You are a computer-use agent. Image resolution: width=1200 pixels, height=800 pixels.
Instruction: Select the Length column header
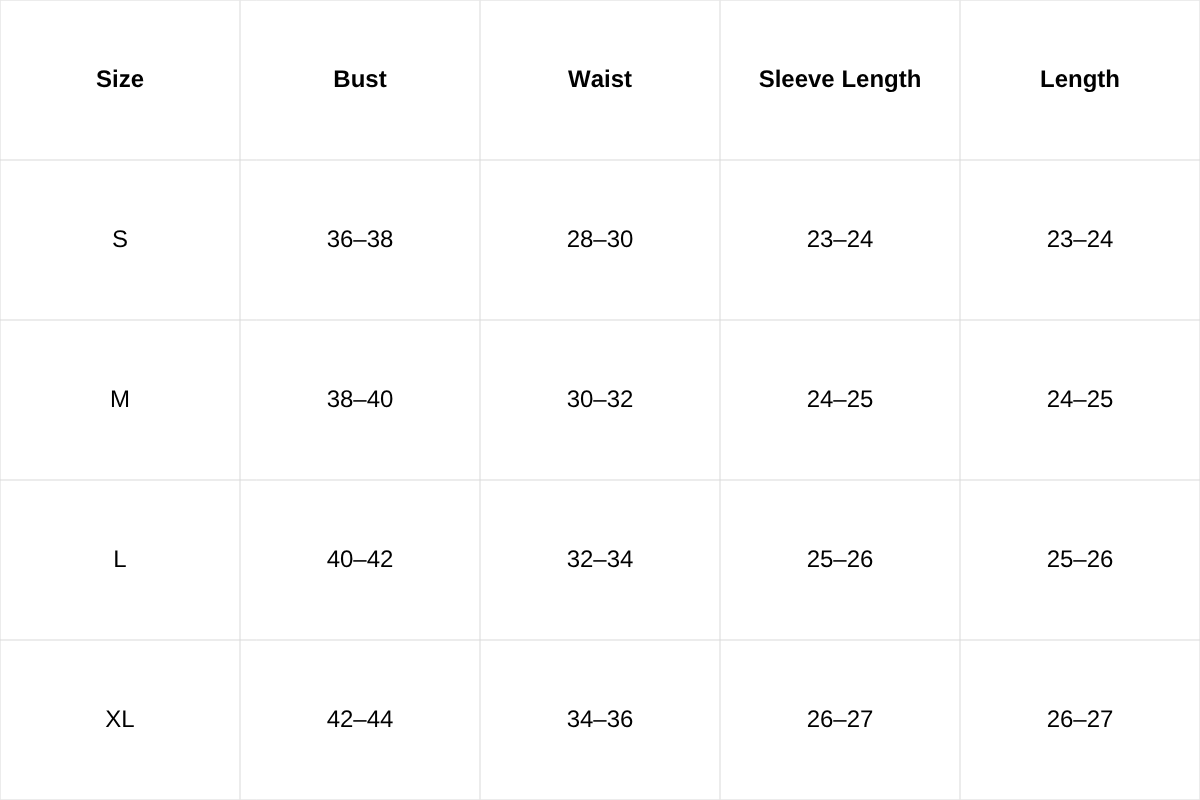tap(1080, 79)
